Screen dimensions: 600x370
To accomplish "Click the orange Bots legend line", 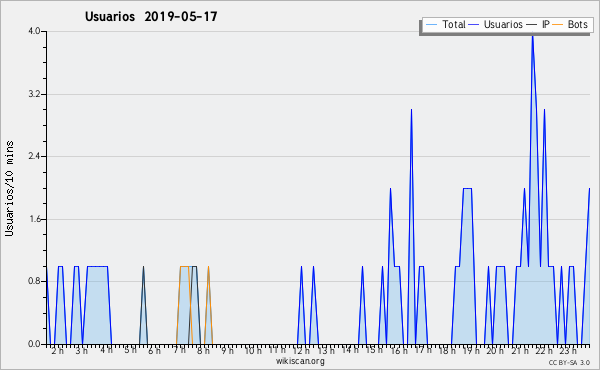I will [558, 25].
